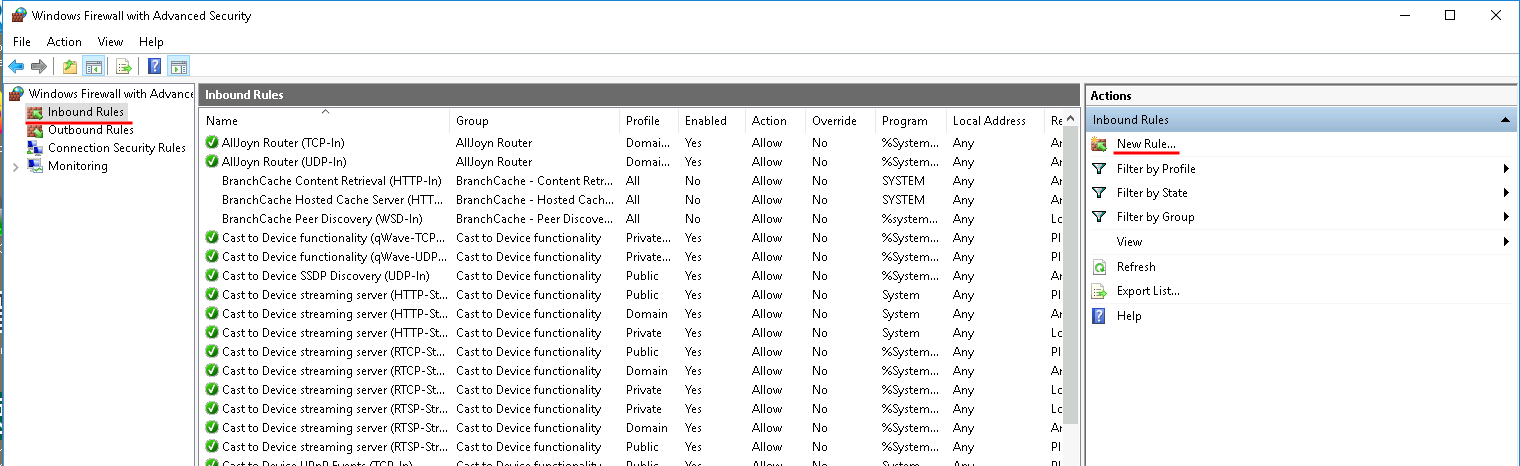Click the Help icon in Actions pane
This screenshot has height=466, width=1520.
1099,316
